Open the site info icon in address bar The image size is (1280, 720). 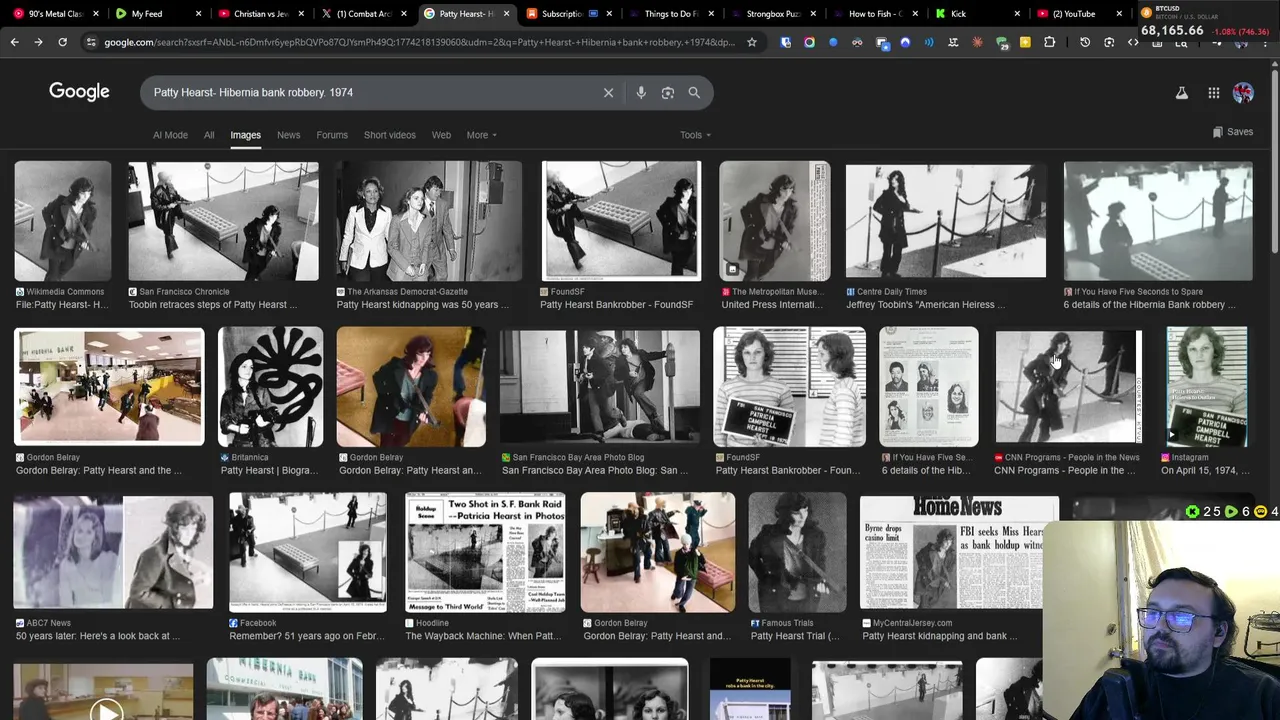pyautogui.click(x=91, y=42)
